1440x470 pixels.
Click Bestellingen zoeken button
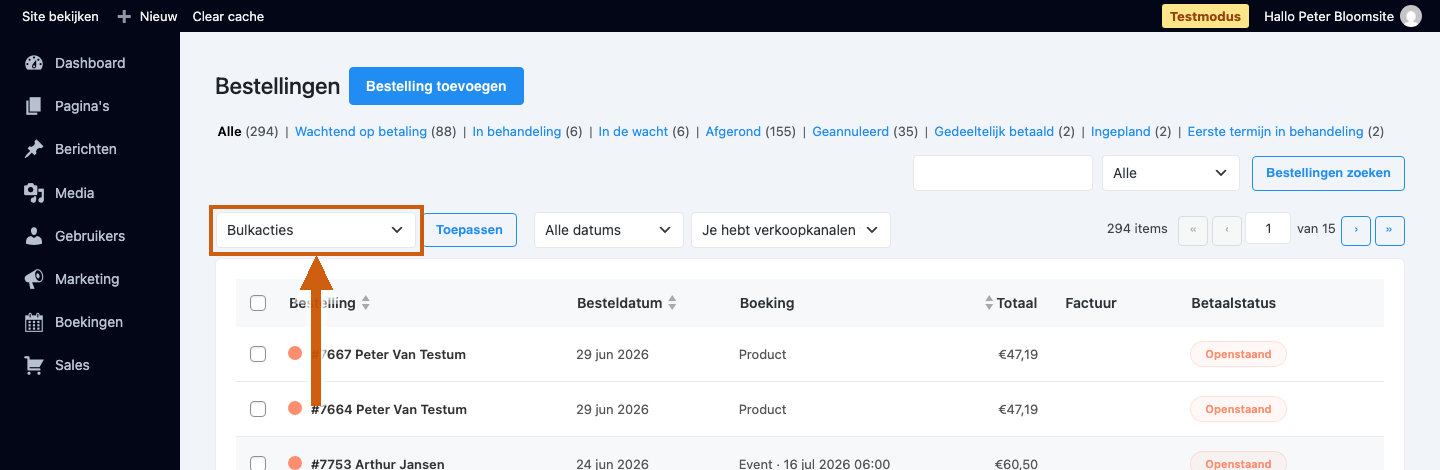point(1328,173)
